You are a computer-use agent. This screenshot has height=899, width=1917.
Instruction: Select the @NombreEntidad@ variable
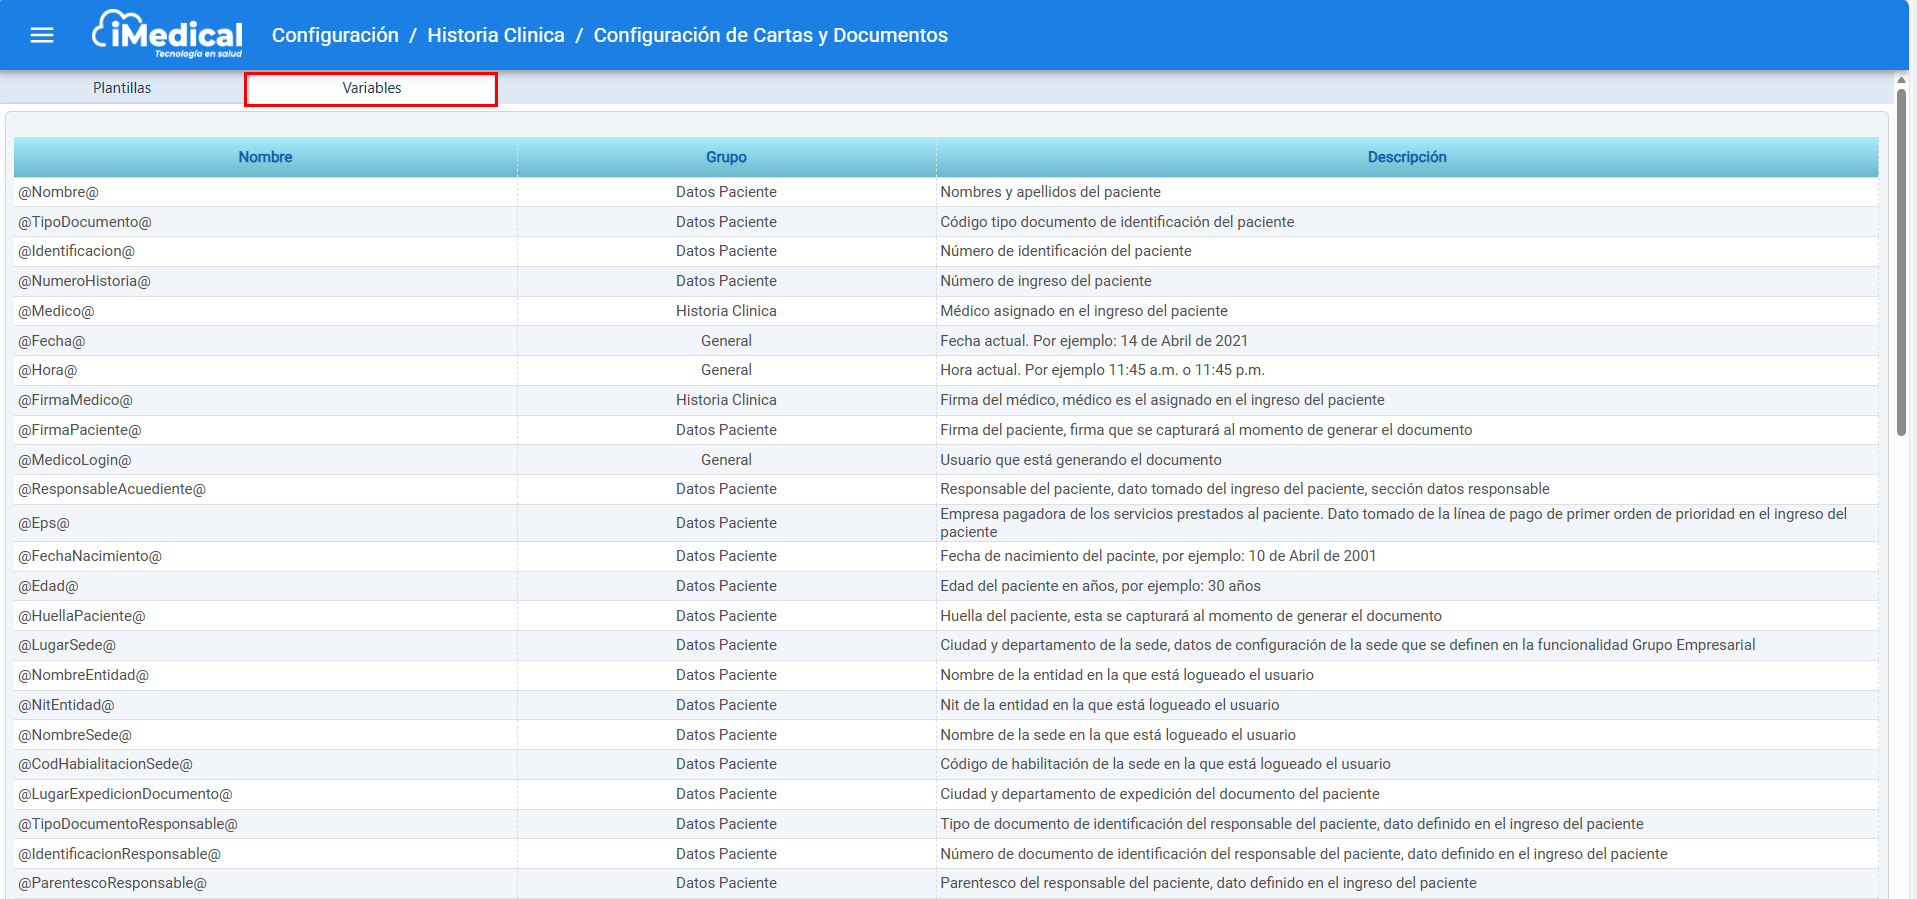(x=83, y=675)
